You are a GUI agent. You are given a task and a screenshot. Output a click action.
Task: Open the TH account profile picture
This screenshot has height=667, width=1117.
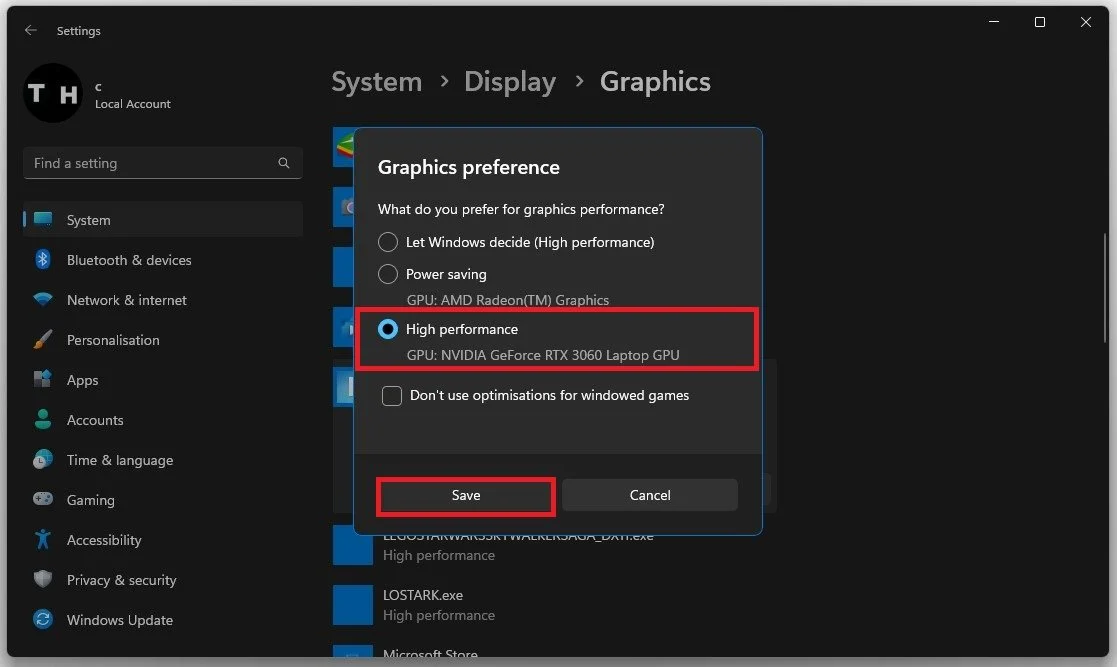click(53, 93)
